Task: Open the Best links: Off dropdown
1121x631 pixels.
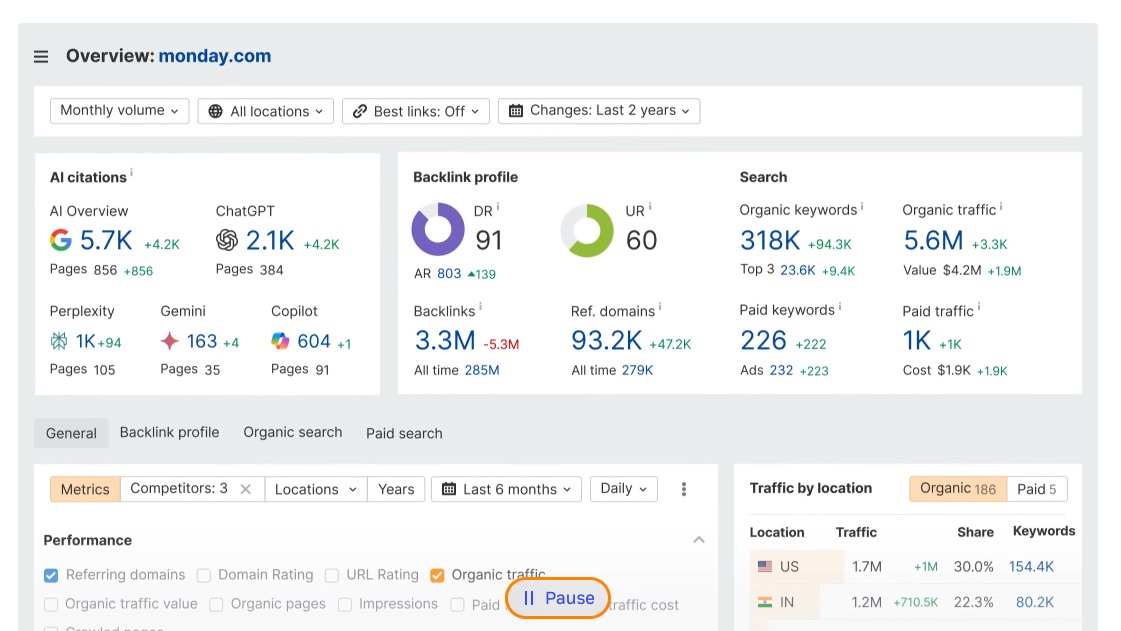Action: pos(416,111)
